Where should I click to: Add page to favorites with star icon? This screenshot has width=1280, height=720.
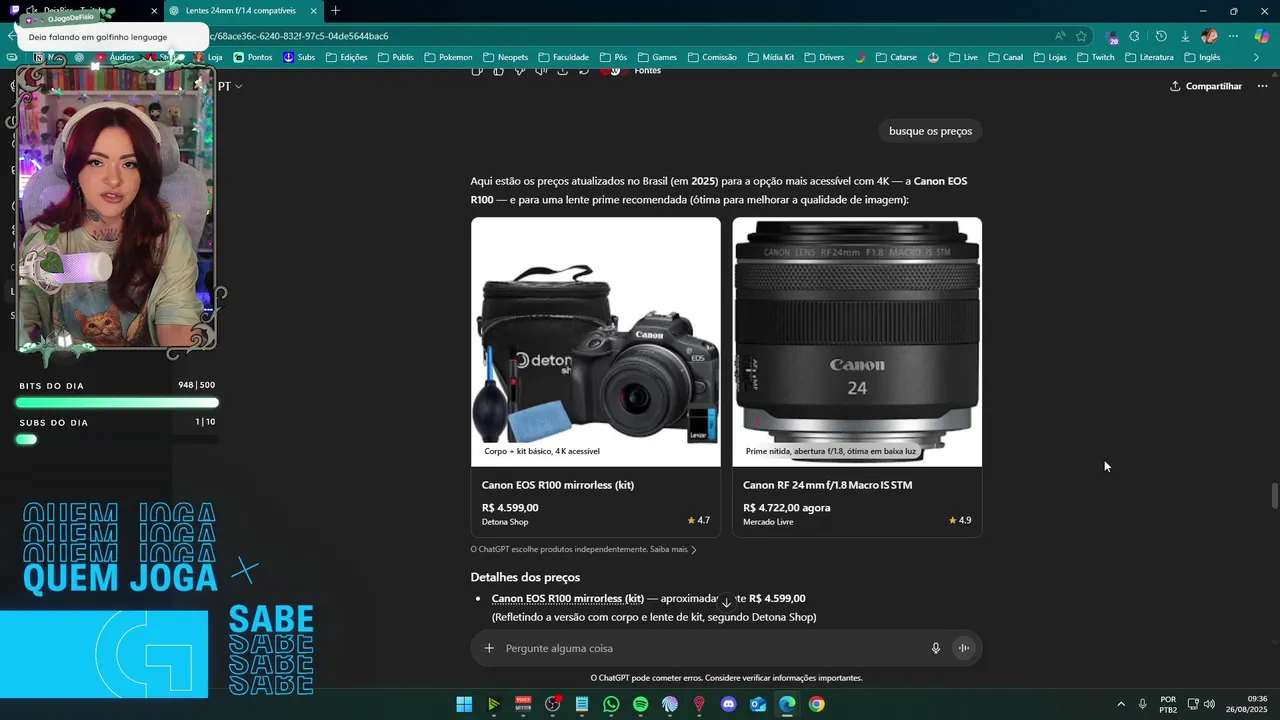[x=1081, y=36]
